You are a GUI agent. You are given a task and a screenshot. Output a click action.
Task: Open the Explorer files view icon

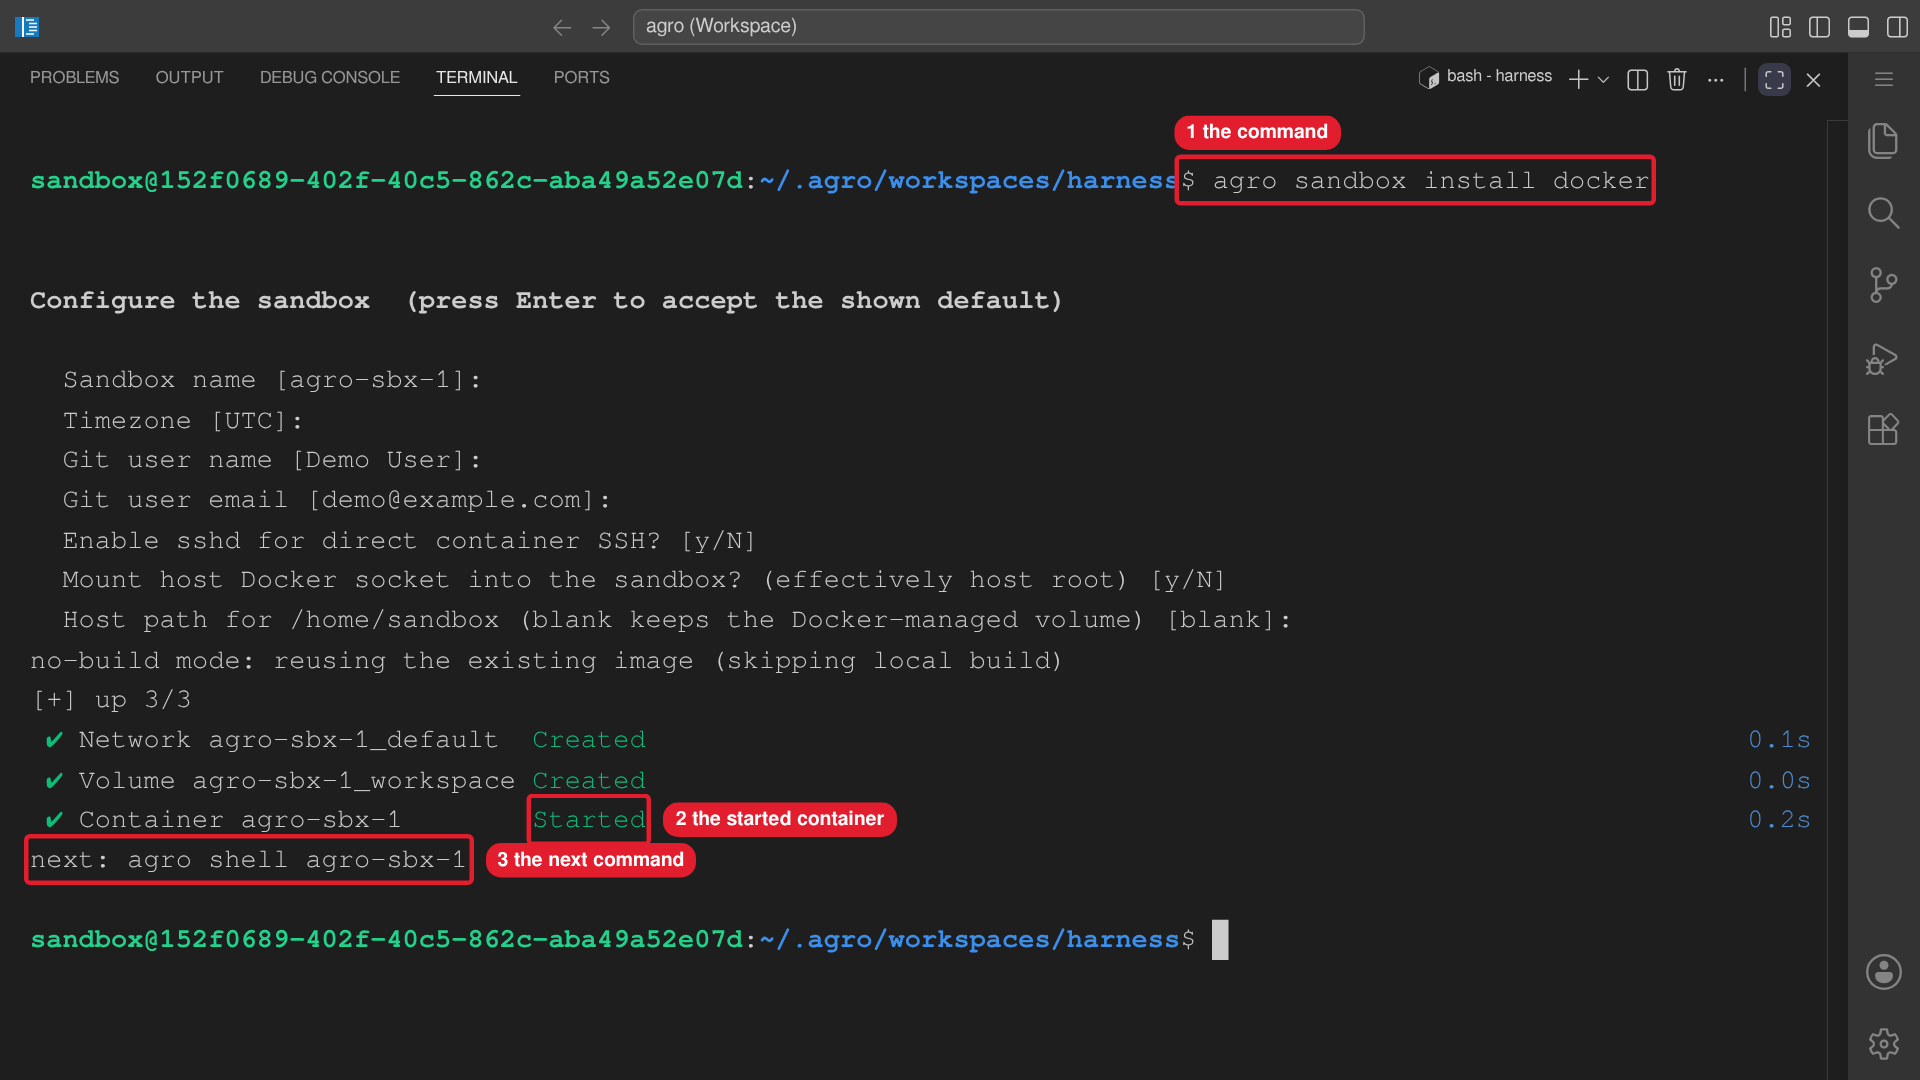pyautogui.click(x=1883, y=141)
